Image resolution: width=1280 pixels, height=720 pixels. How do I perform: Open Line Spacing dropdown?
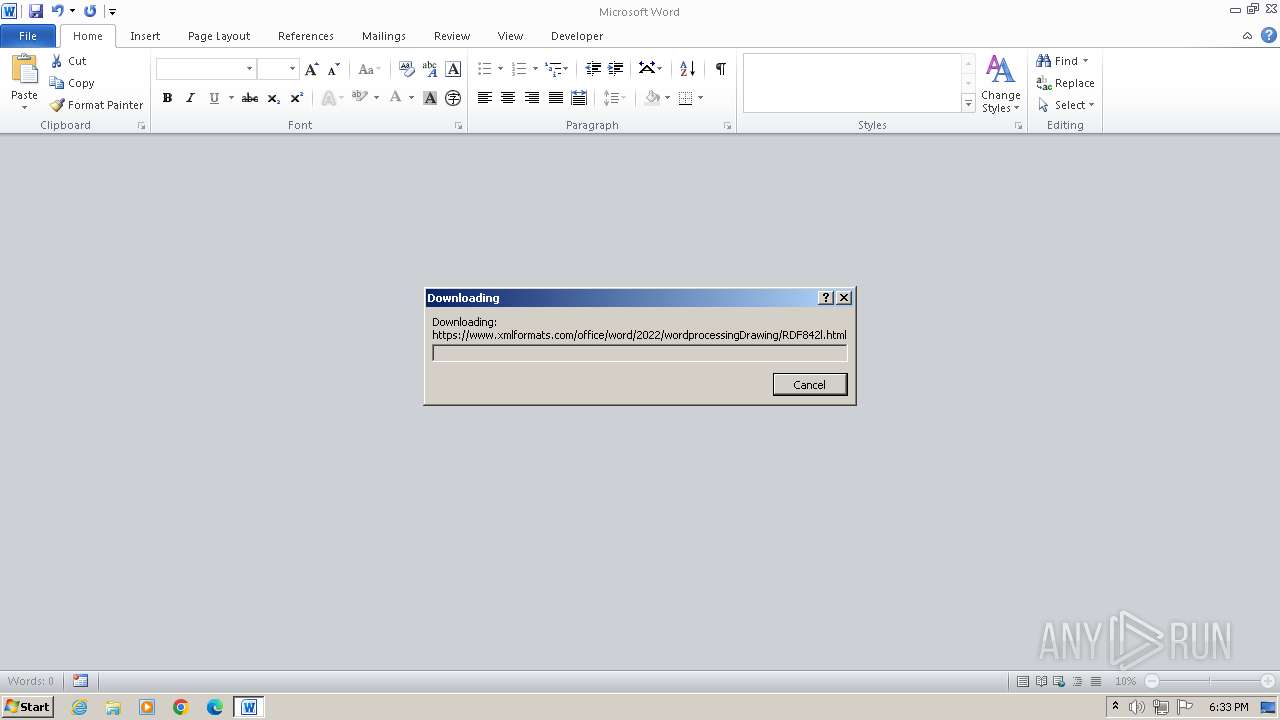point(614,98)
